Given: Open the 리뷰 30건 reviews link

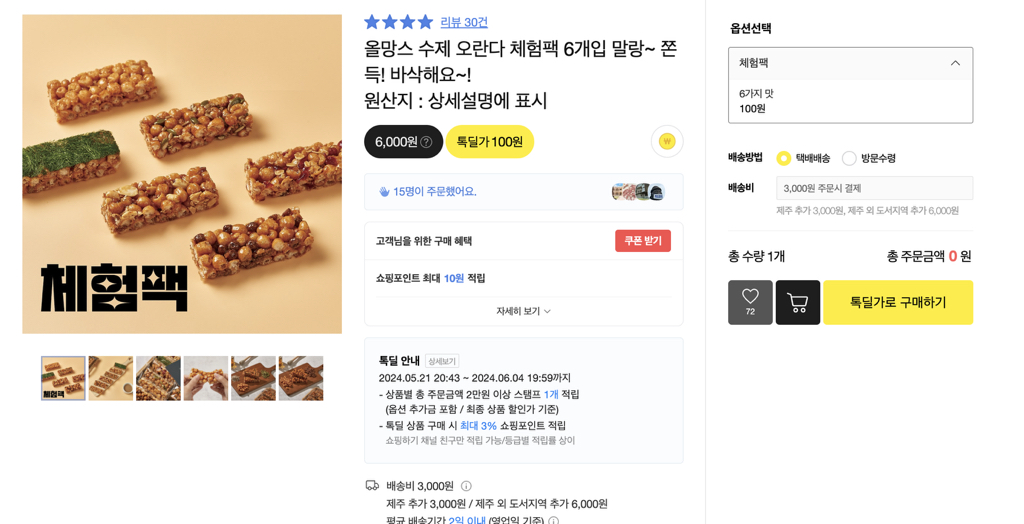Looking at the screenshot, I should coord(464,22).
